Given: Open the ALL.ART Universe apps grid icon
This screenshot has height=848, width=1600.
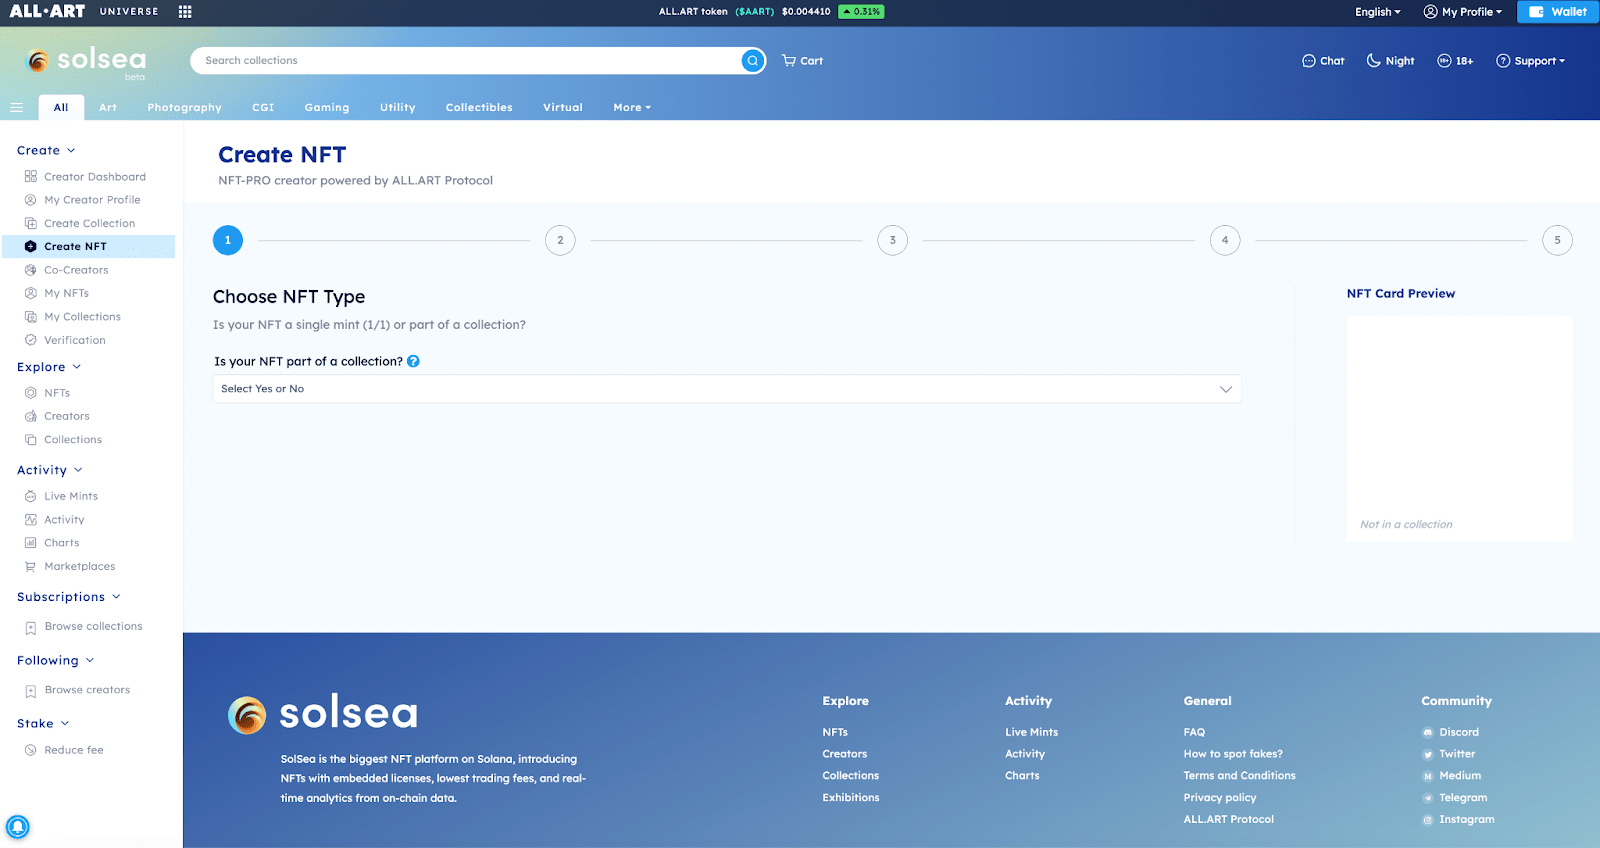Looking at the screenshot, I should pos(185,12).
